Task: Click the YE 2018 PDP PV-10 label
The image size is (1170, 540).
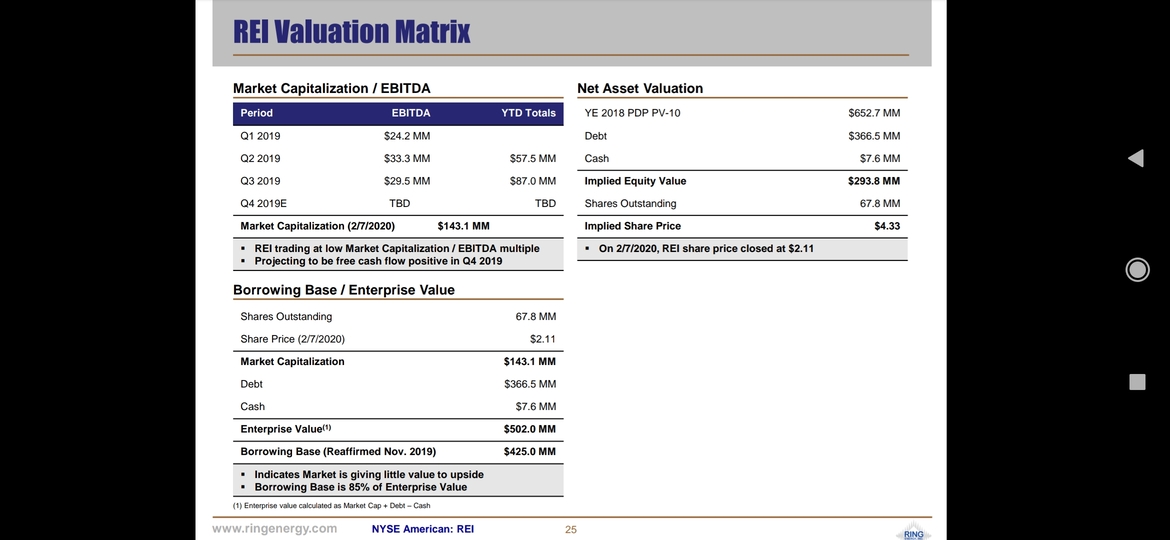Action: [x=632, y=113]
